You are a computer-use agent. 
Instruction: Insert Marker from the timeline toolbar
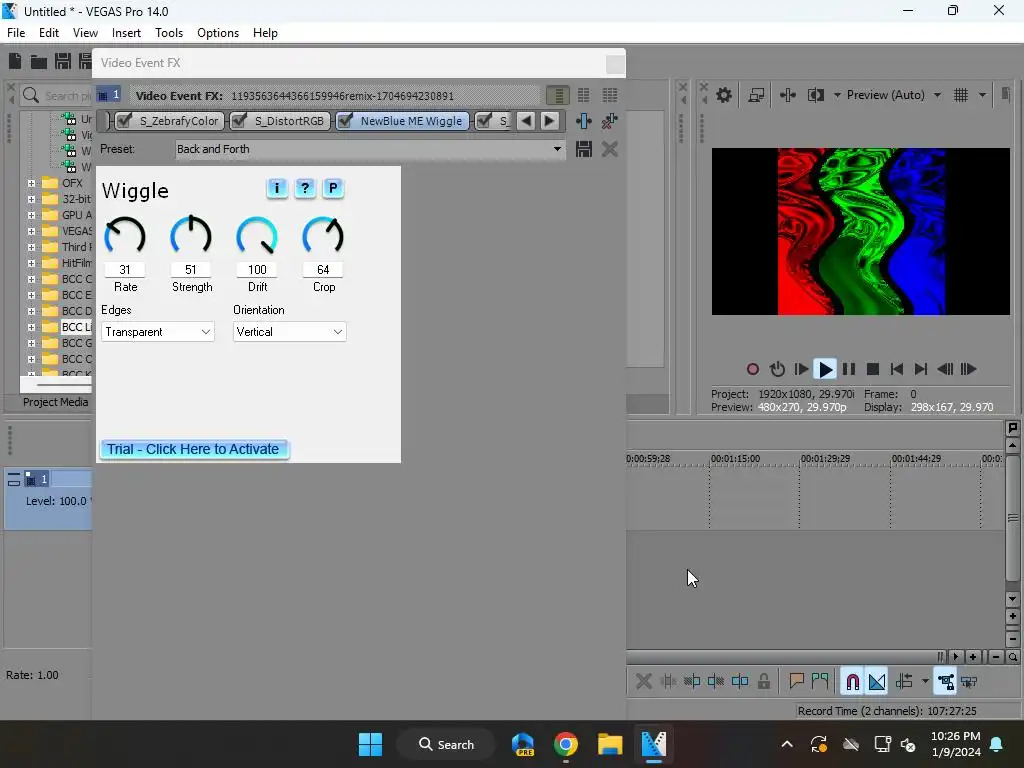(796, 682)
